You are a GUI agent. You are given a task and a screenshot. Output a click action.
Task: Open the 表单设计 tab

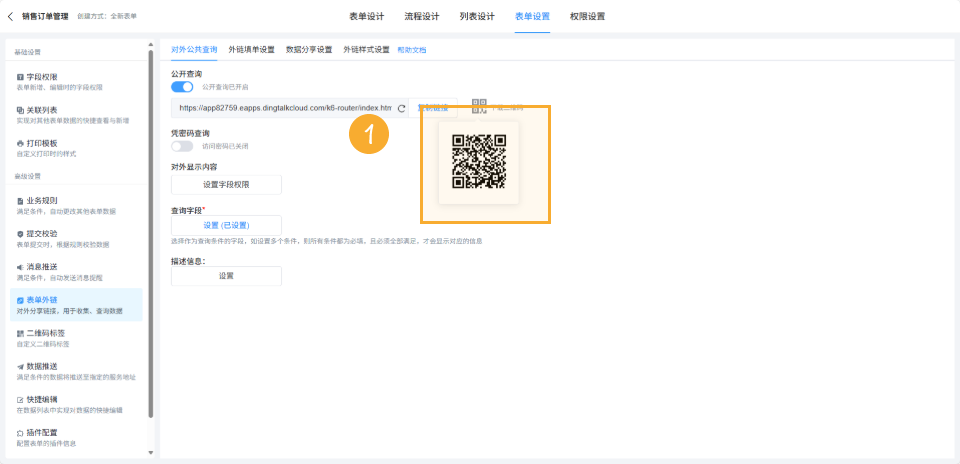(367, 17)
